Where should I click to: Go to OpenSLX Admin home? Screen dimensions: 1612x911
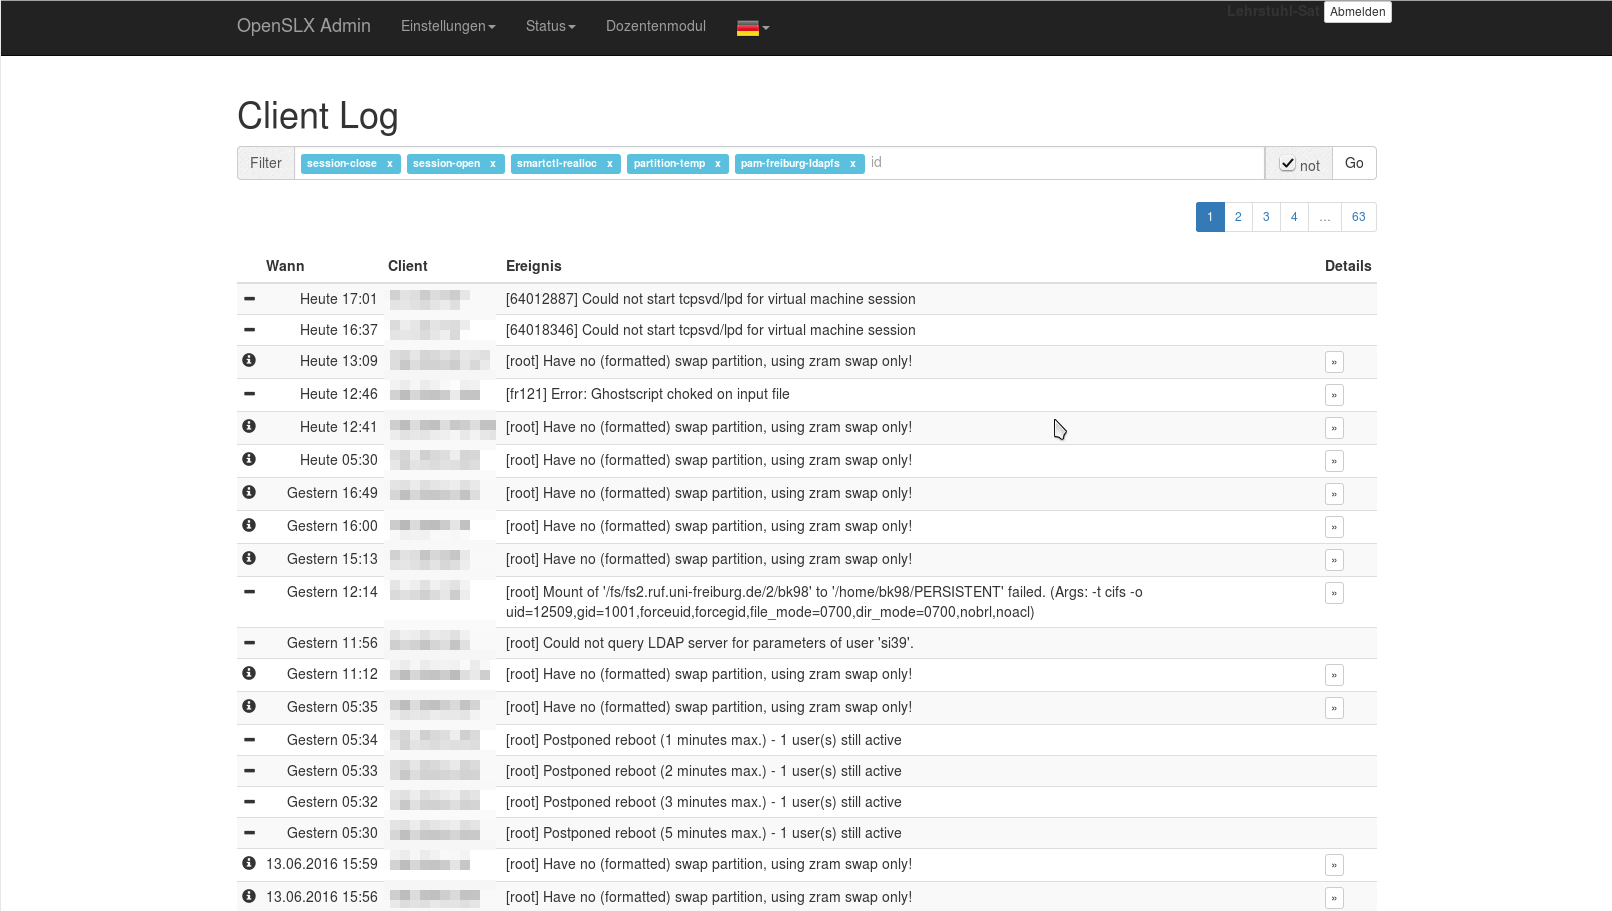point(303,26)
